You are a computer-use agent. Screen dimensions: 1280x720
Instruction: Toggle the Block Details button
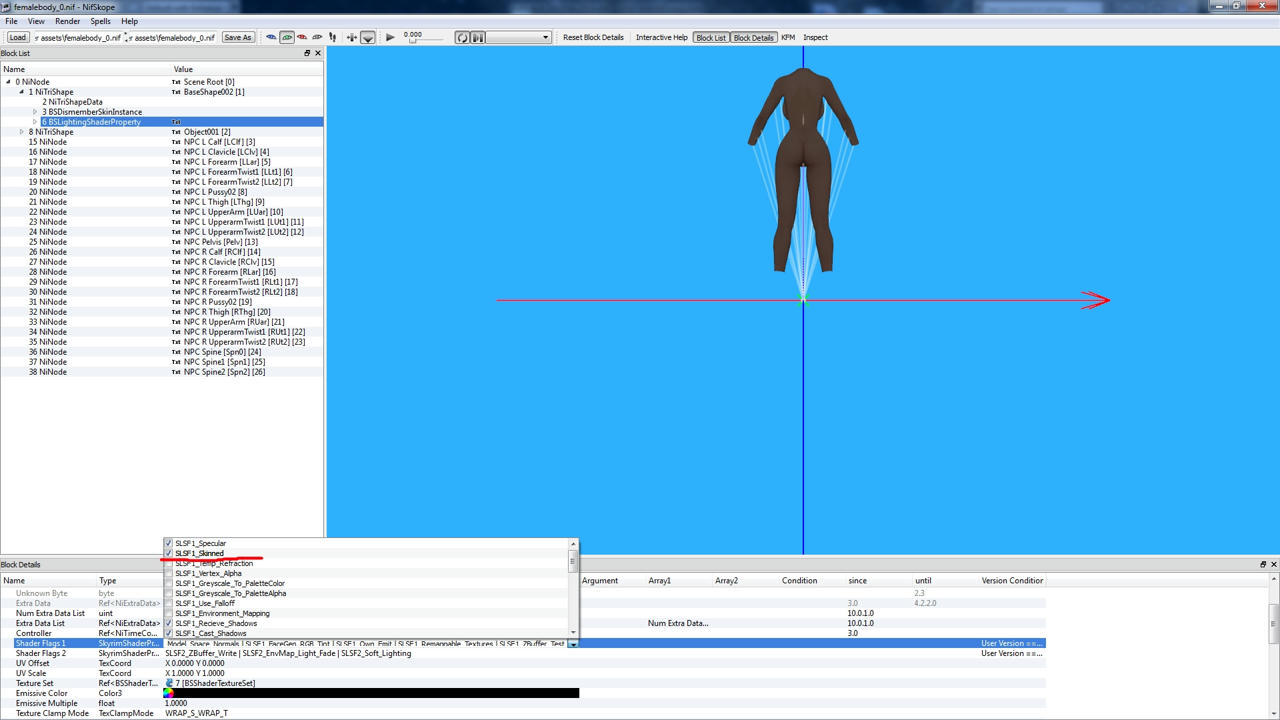coord(753,37)
